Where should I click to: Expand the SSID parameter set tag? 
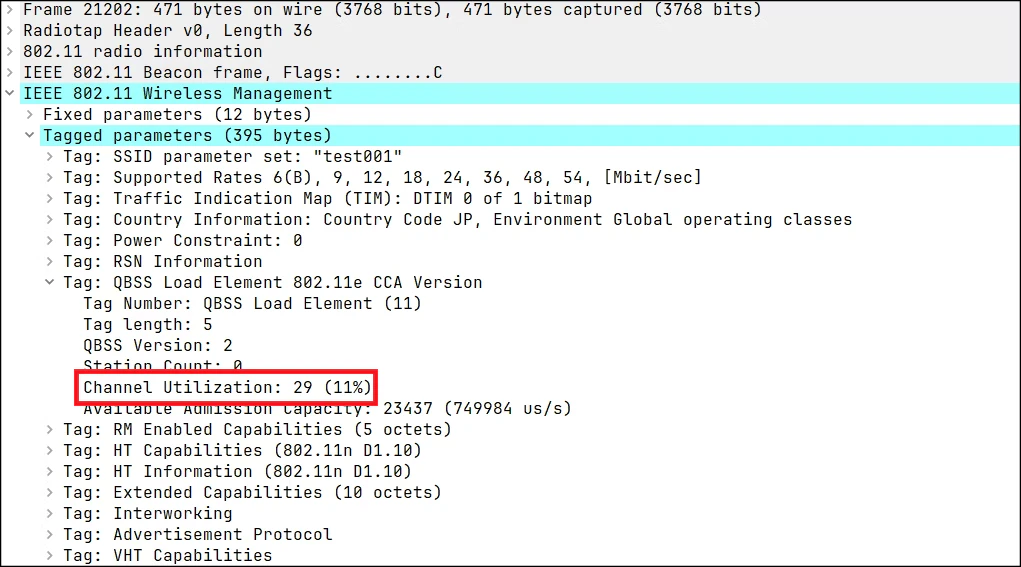pyautogui.click(x=49, y=156)
